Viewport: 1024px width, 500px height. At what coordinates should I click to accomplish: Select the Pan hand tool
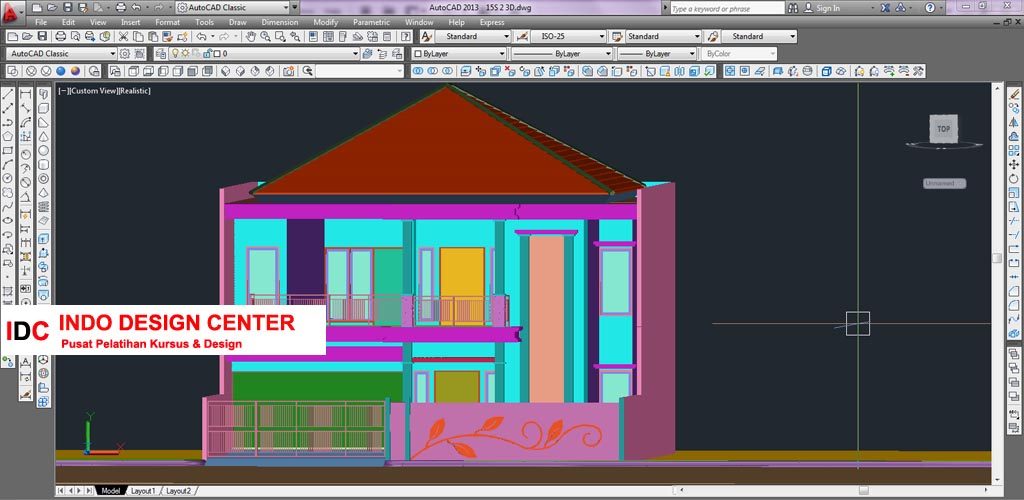point(250,37)
